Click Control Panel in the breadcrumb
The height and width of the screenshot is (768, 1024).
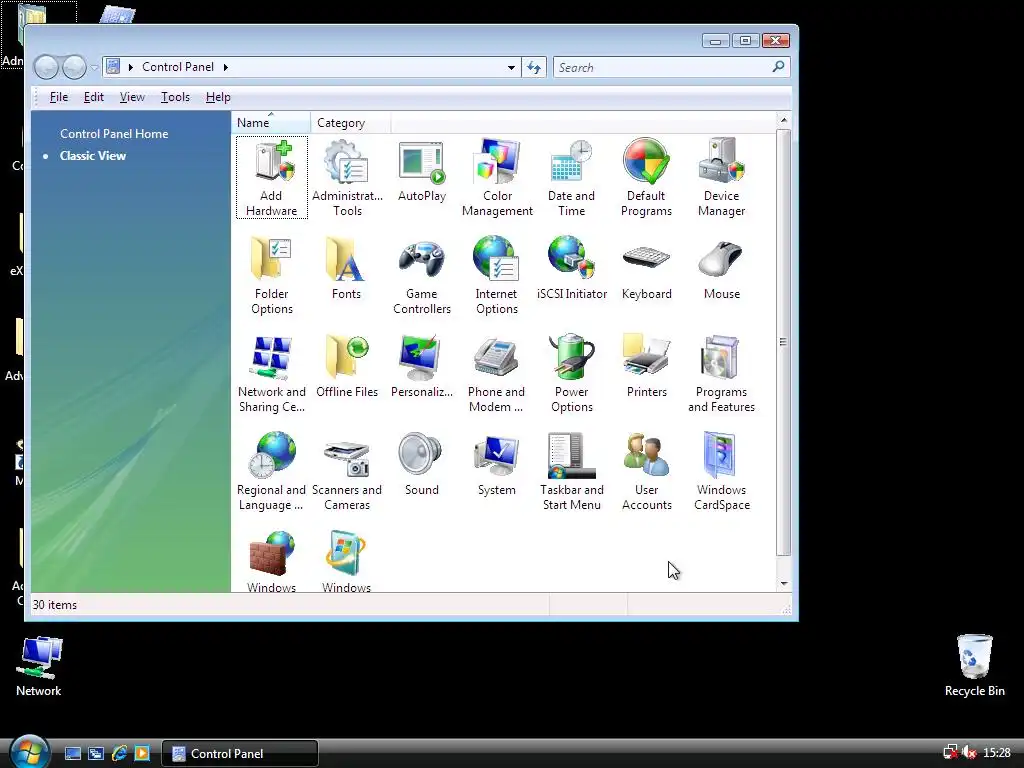pos(178,67)
